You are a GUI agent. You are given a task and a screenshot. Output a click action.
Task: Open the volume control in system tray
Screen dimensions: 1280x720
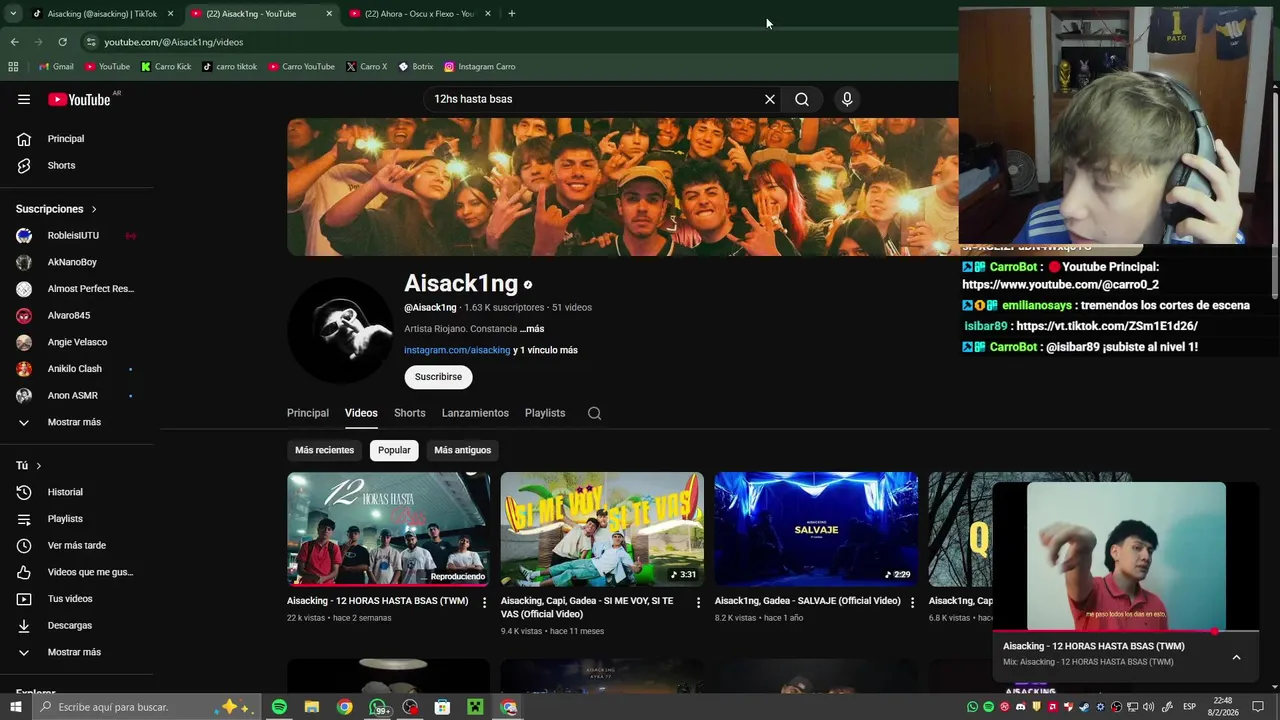[1148, 707]
